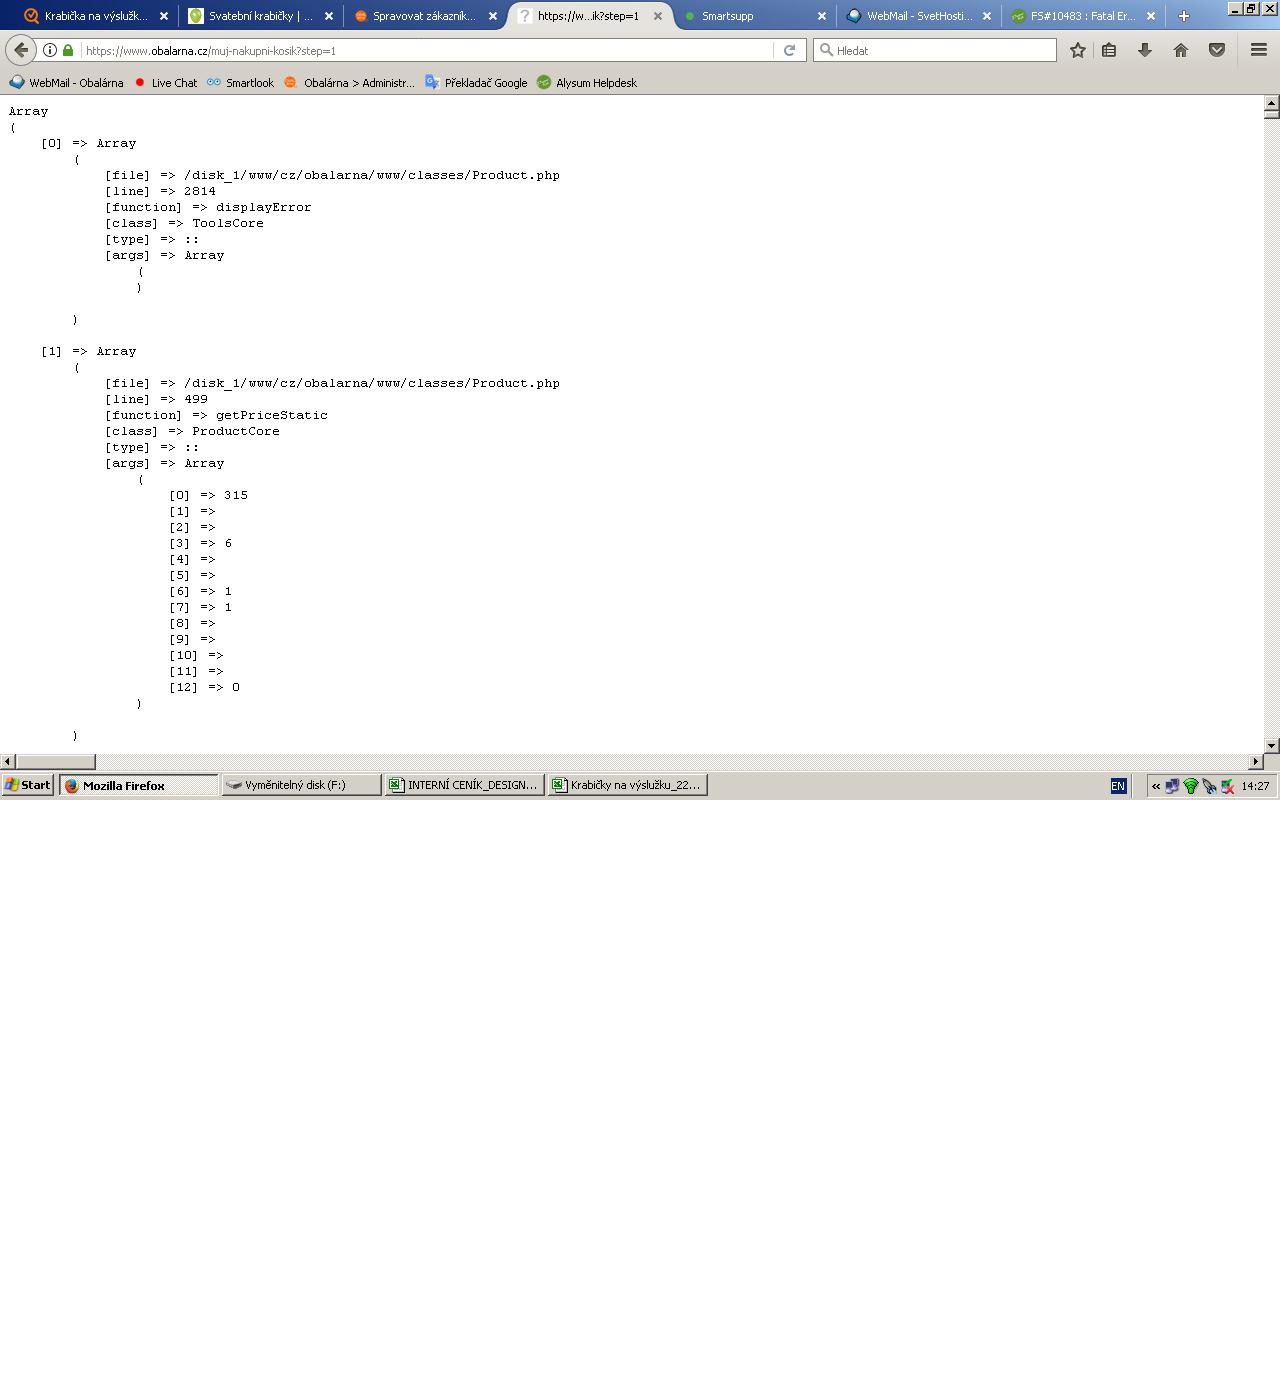Screen dimensions: 1280x1384
Task: Open 'Překladač Google' bookmark
Action: pos(476,83)
